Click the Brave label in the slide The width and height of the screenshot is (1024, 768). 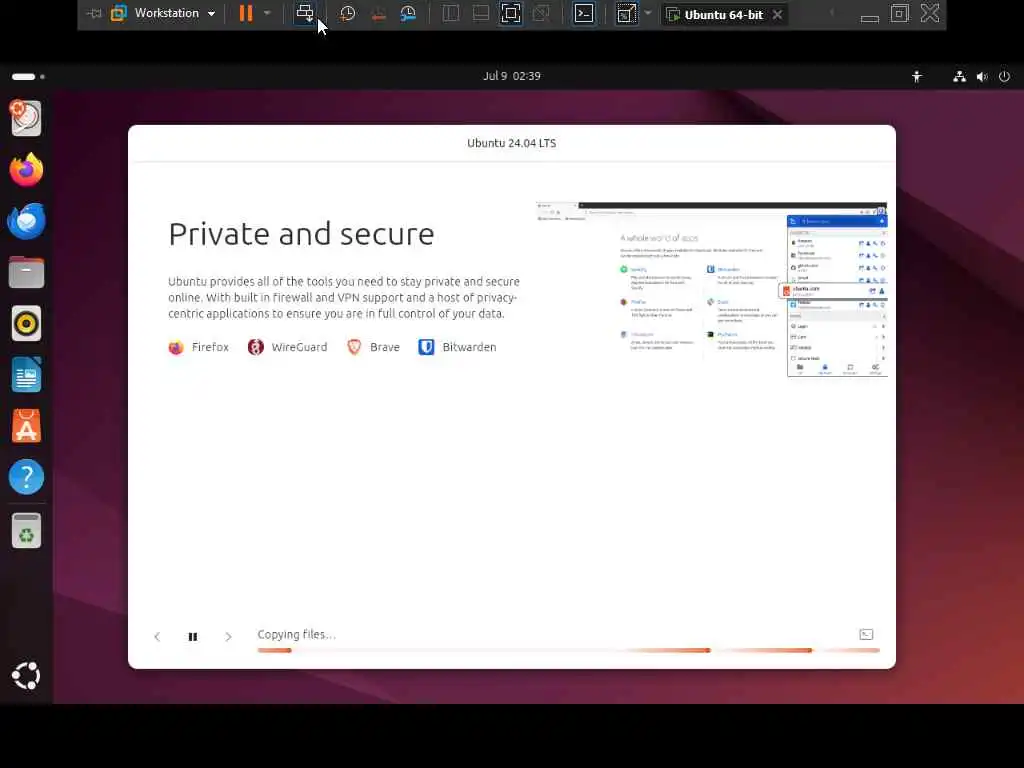point(385,347)
